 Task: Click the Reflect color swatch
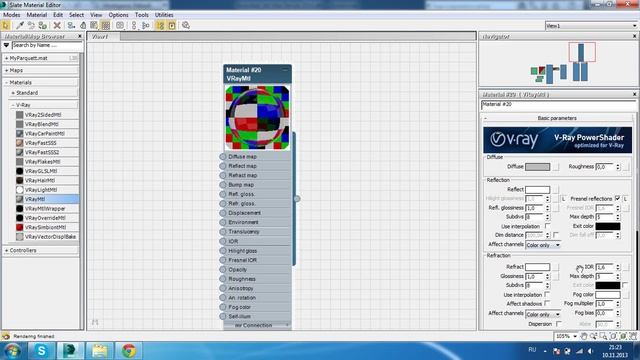[538, 189]
